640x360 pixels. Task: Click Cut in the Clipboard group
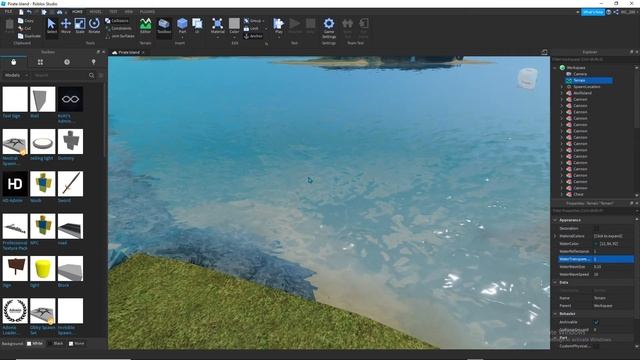click(x=24, y=28)
